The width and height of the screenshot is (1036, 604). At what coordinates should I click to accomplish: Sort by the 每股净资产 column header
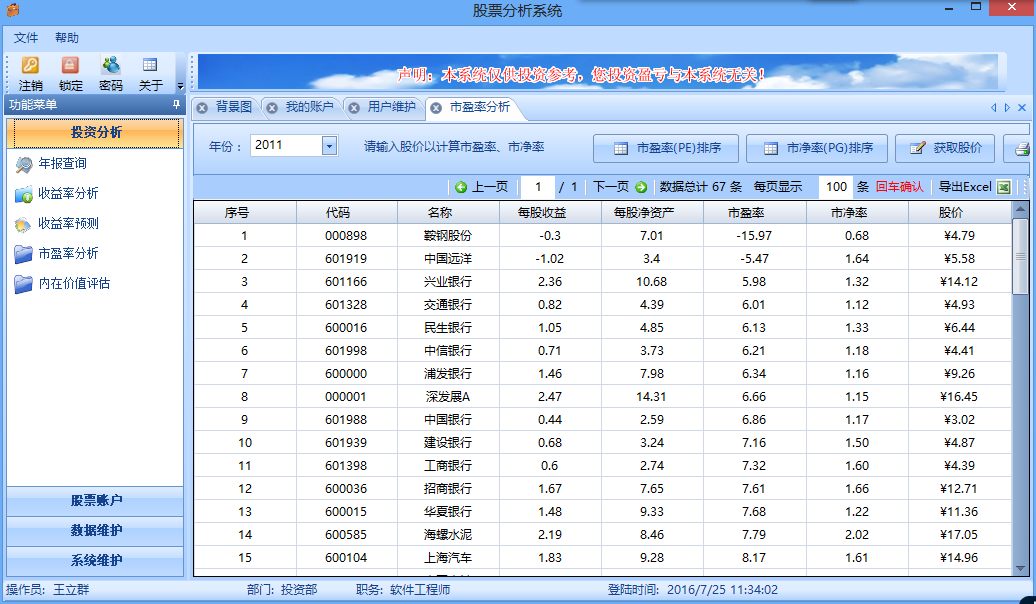point(653,213)
